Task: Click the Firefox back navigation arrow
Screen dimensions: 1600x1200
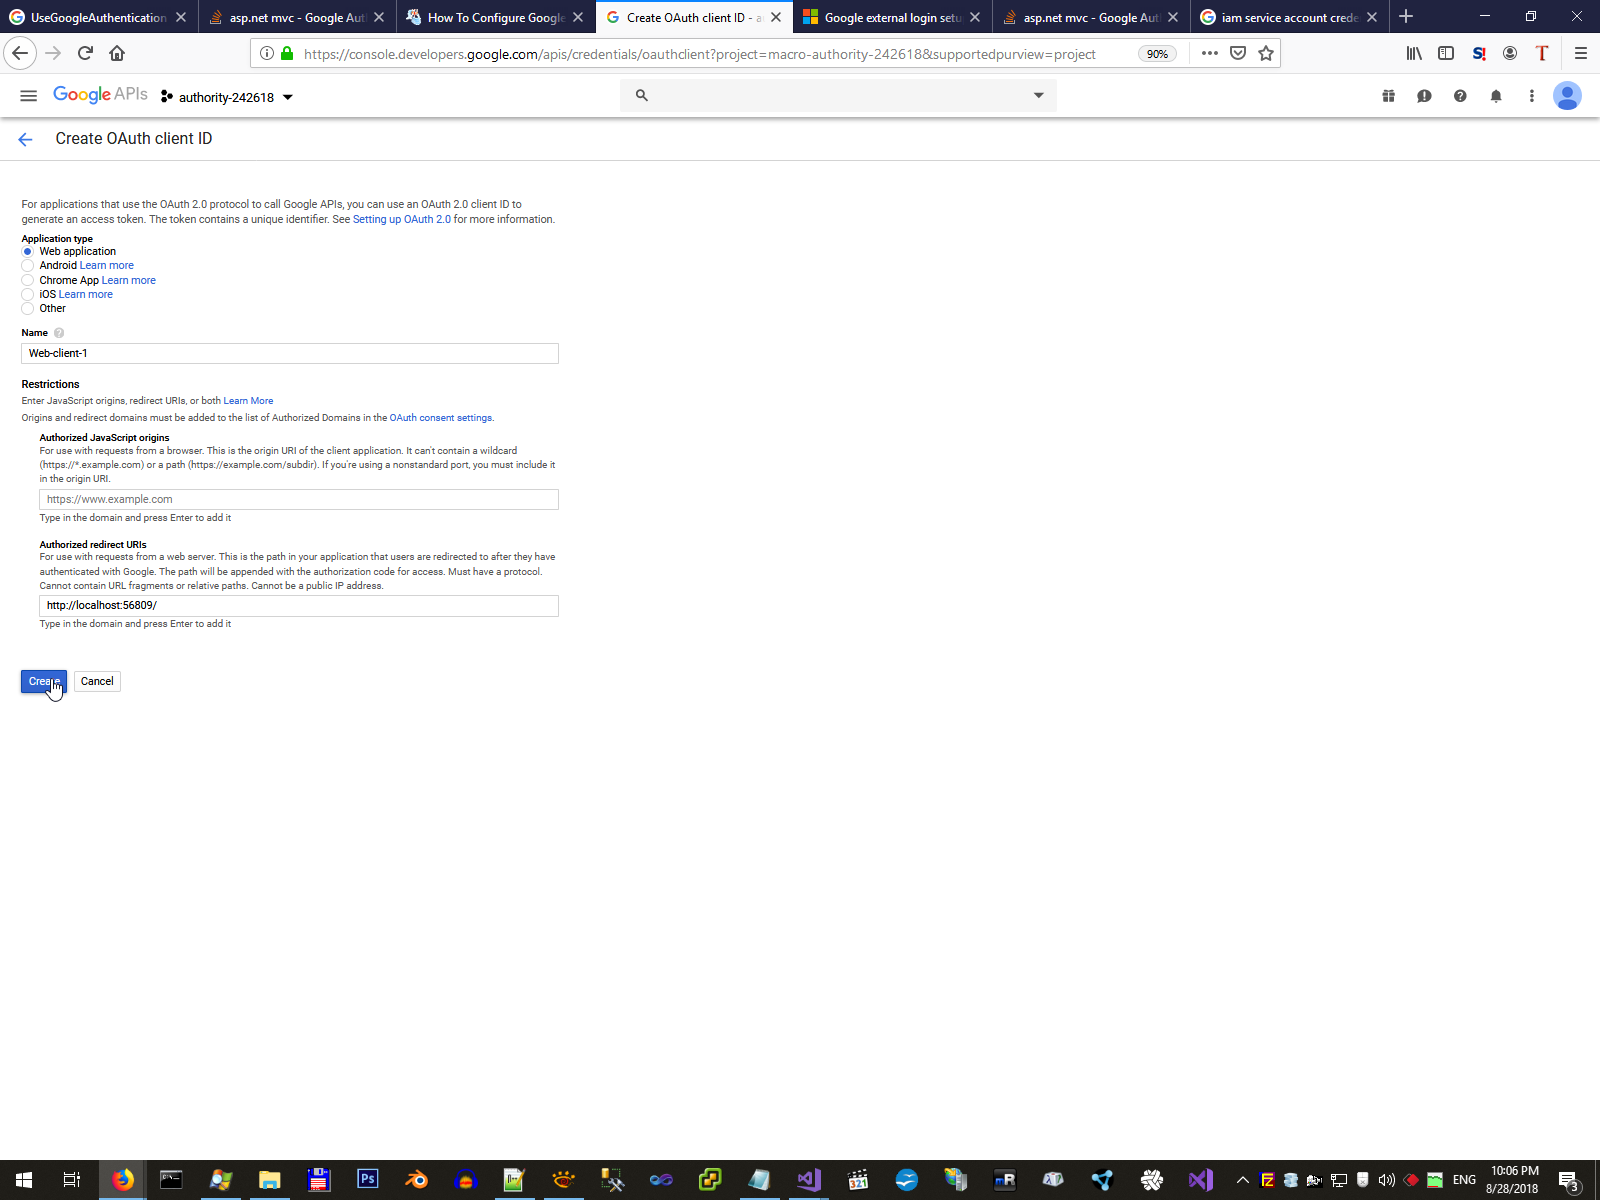Action: [x=20, y=53]
